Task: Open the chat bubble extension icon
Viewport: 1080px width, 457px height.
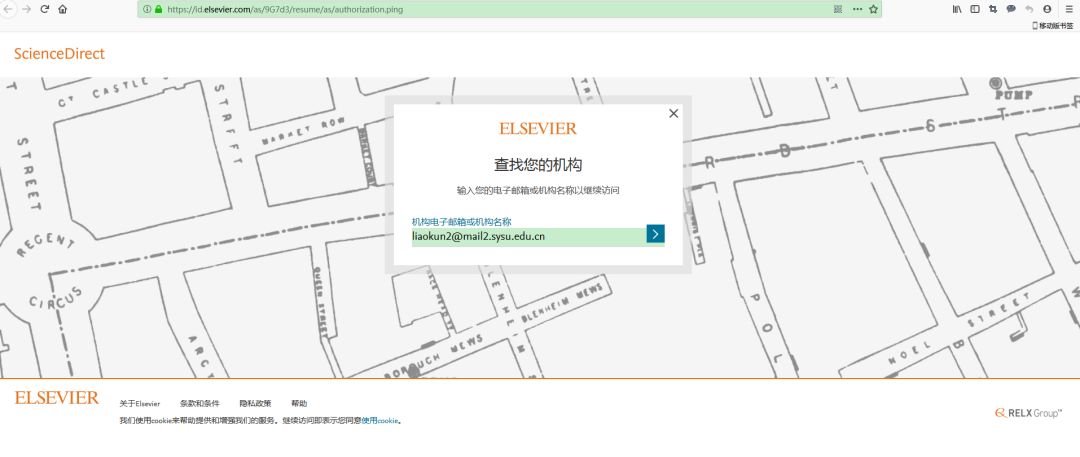Action: coord(1011,9)
